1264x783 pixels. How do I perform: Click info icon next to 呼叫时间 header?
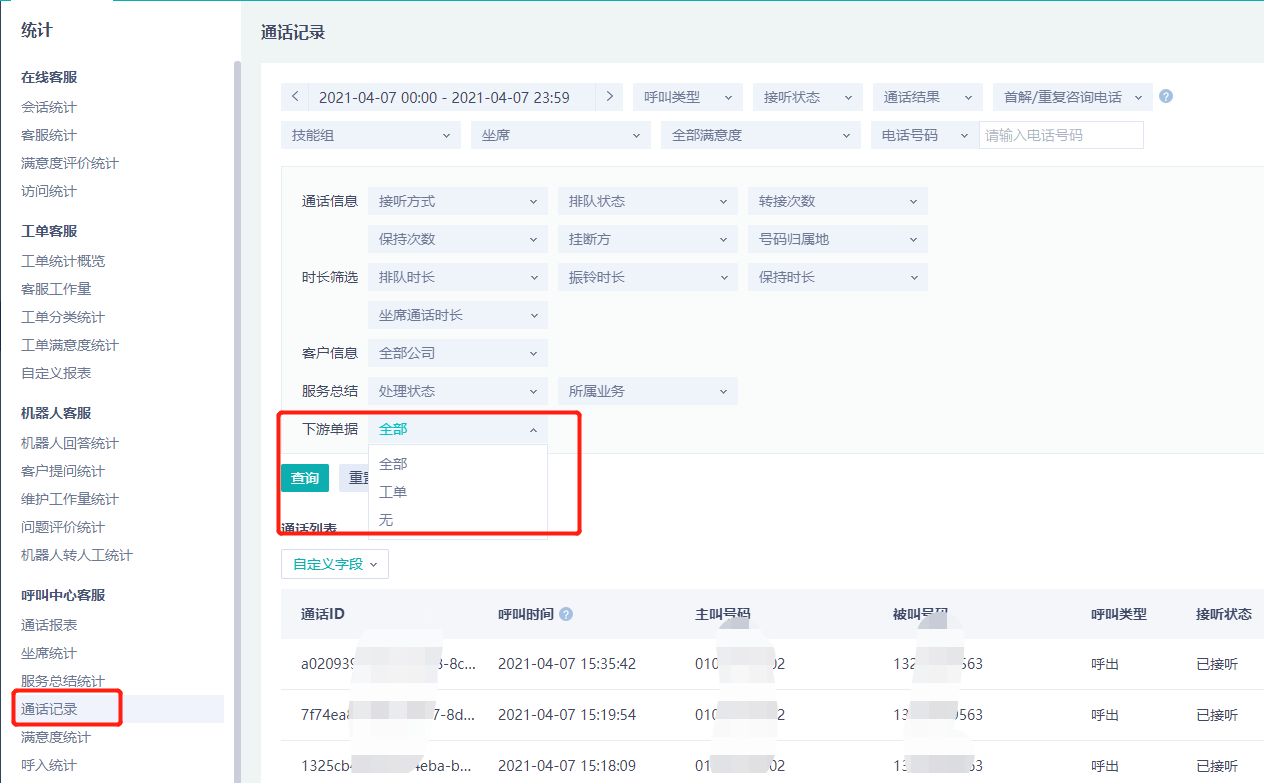(x=566, y=614)
